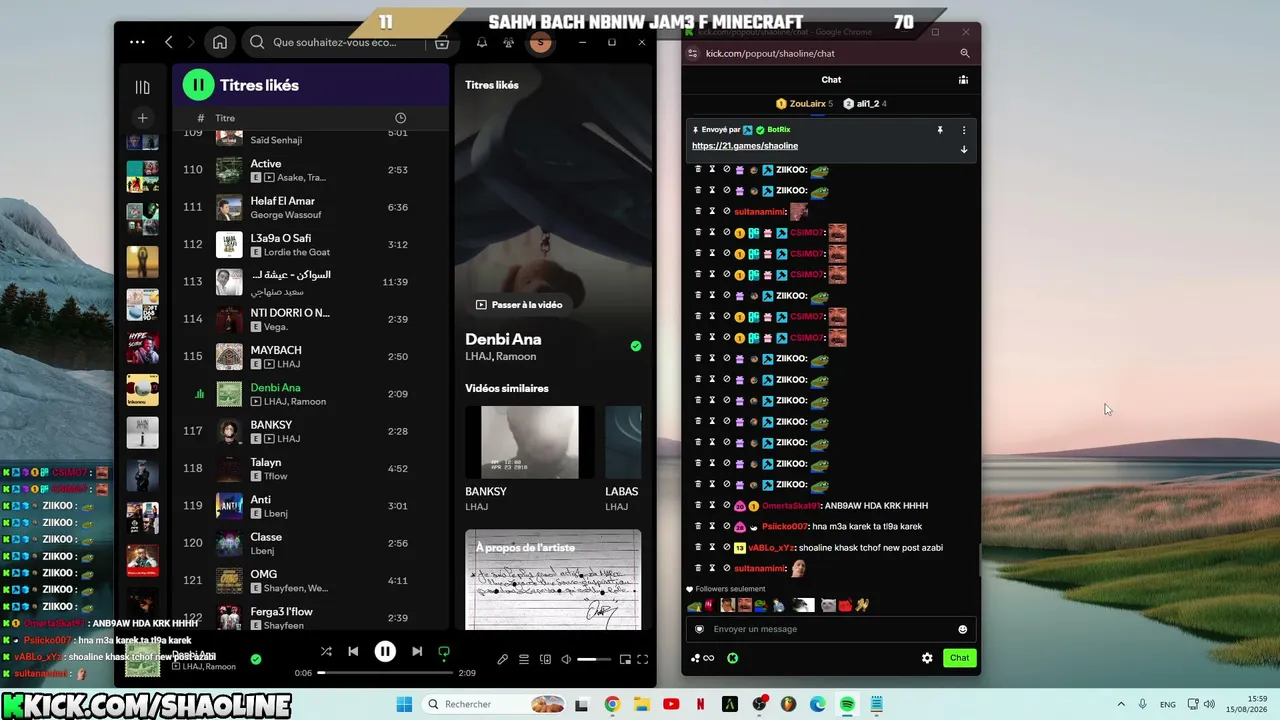Skip to the next track in Spotify
1280x720 pixels.
click(x=417, y=651)
